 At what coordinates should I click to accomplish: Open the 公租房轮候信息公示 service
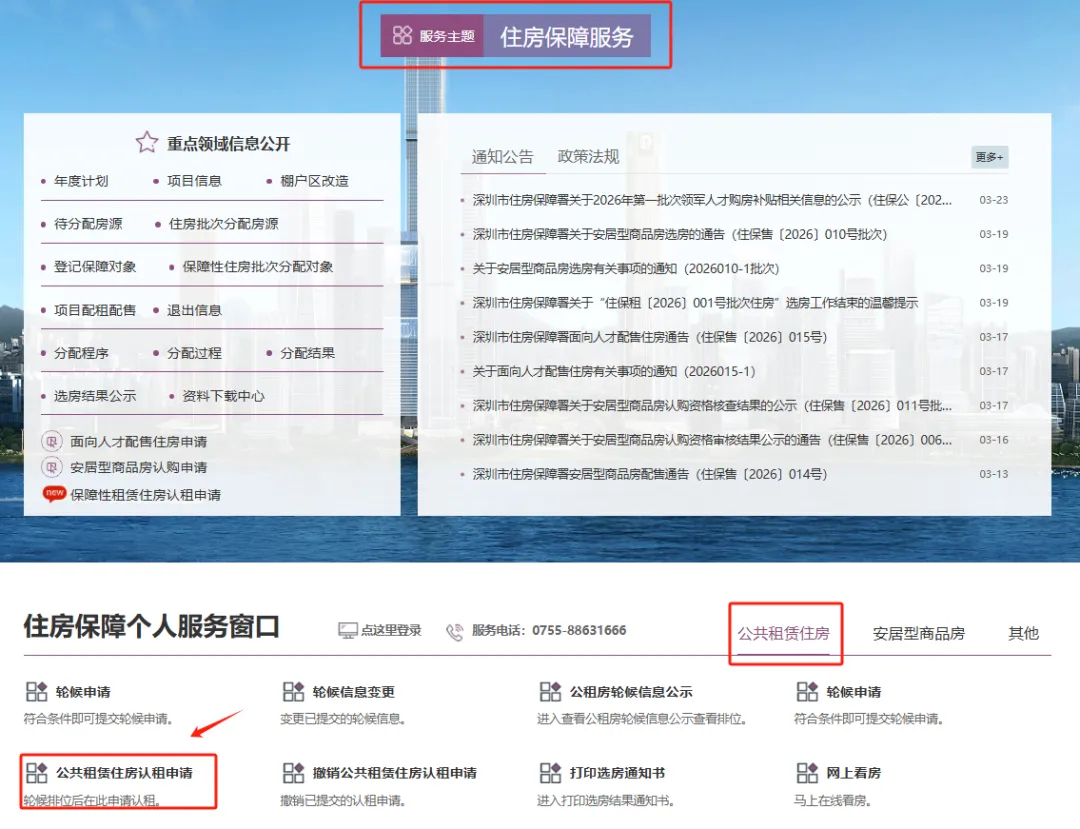tap(631, 692)
